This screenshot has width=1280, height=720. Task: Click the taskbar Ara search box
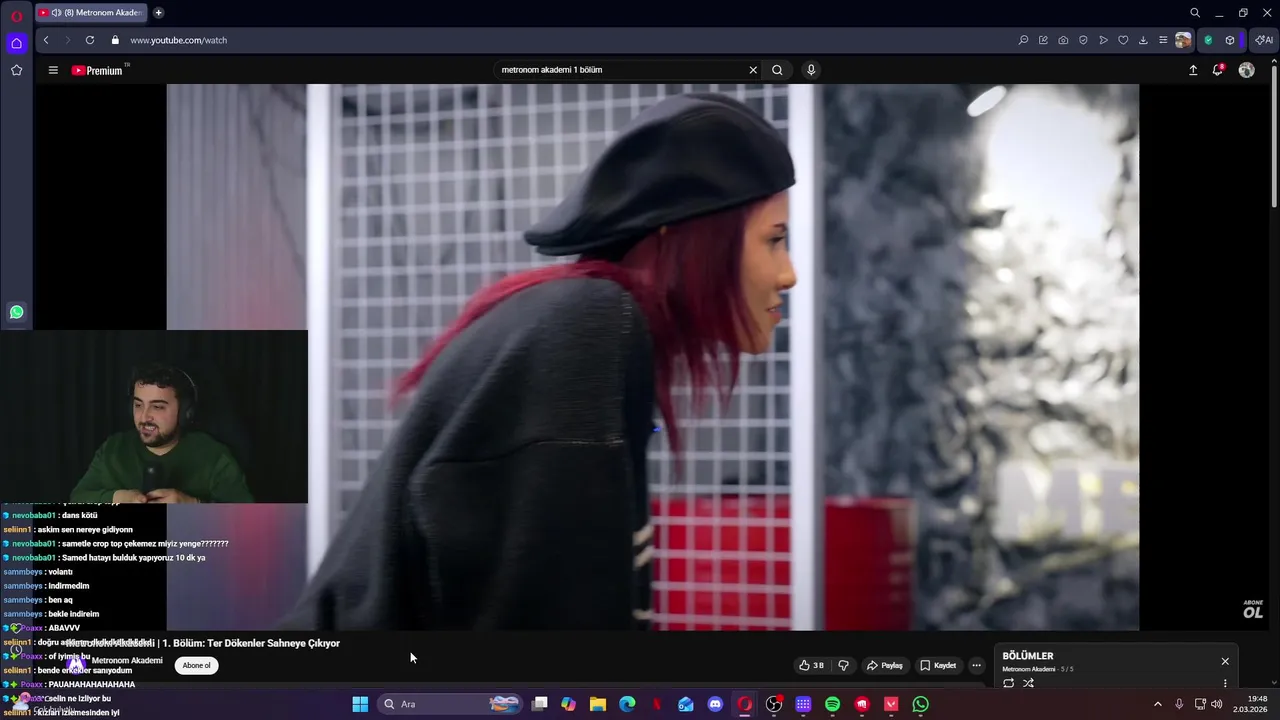[x=451, y=704]
